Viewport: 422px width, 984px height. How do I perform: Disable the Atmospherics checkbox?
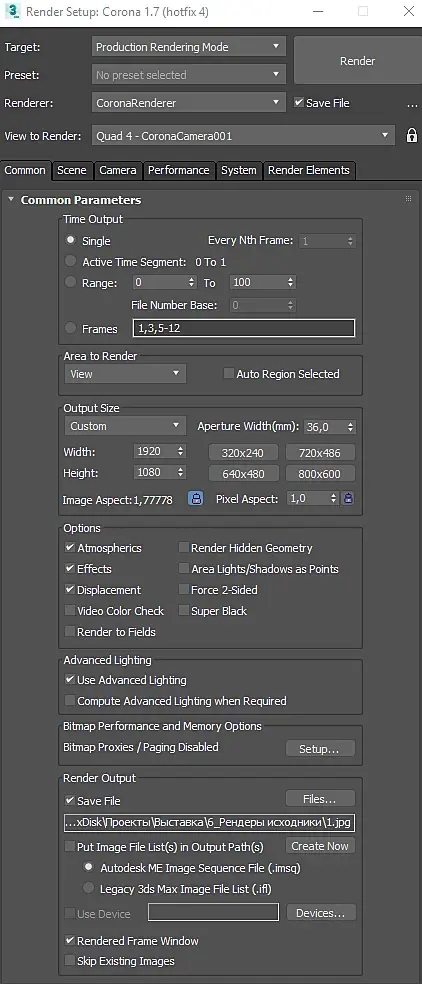click(70, 548)
